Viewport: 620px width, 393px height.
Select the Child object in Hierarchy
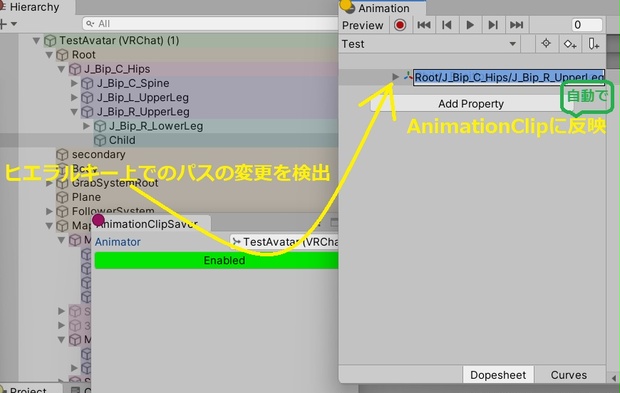pos(122,140)
